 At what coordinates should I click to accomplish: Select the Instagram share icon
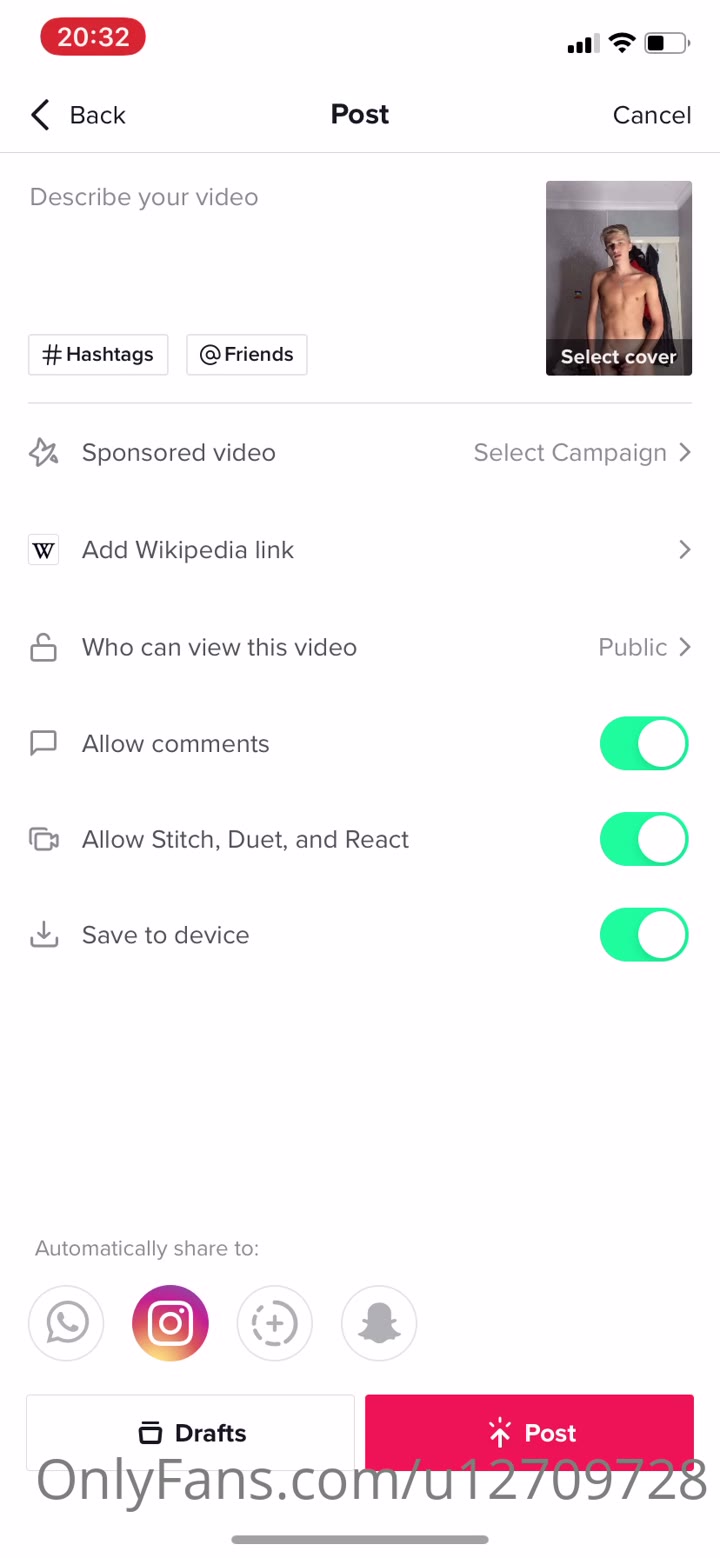click(170, 1323)
